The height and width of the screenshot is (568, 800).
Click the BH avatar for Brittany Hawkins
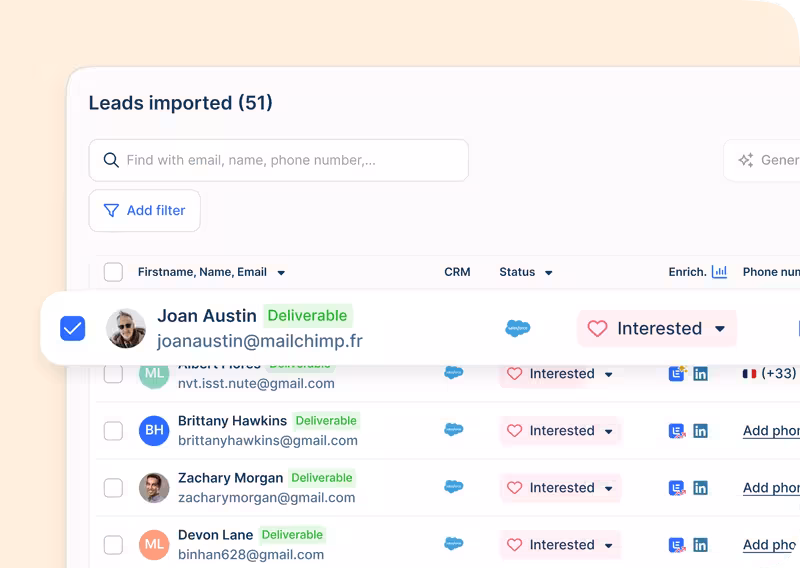153,431
